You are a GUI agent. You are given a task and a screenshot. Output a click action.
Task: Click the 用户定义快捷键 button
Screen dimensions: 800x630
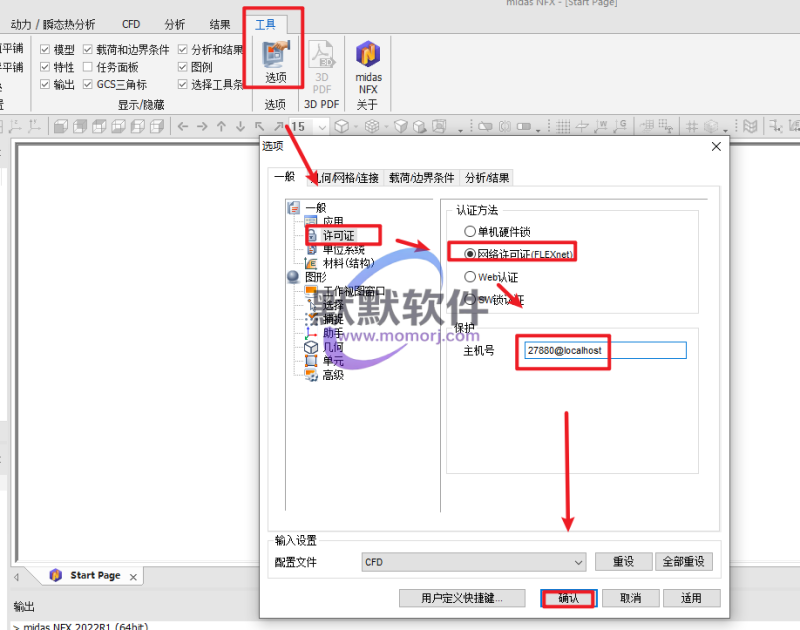461,598
